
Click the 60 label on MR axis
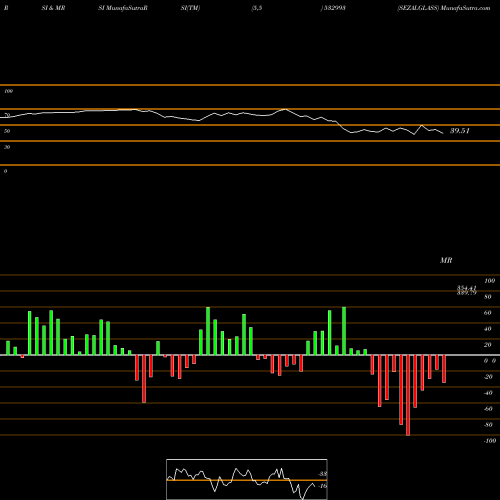click(x=487, y=313)
